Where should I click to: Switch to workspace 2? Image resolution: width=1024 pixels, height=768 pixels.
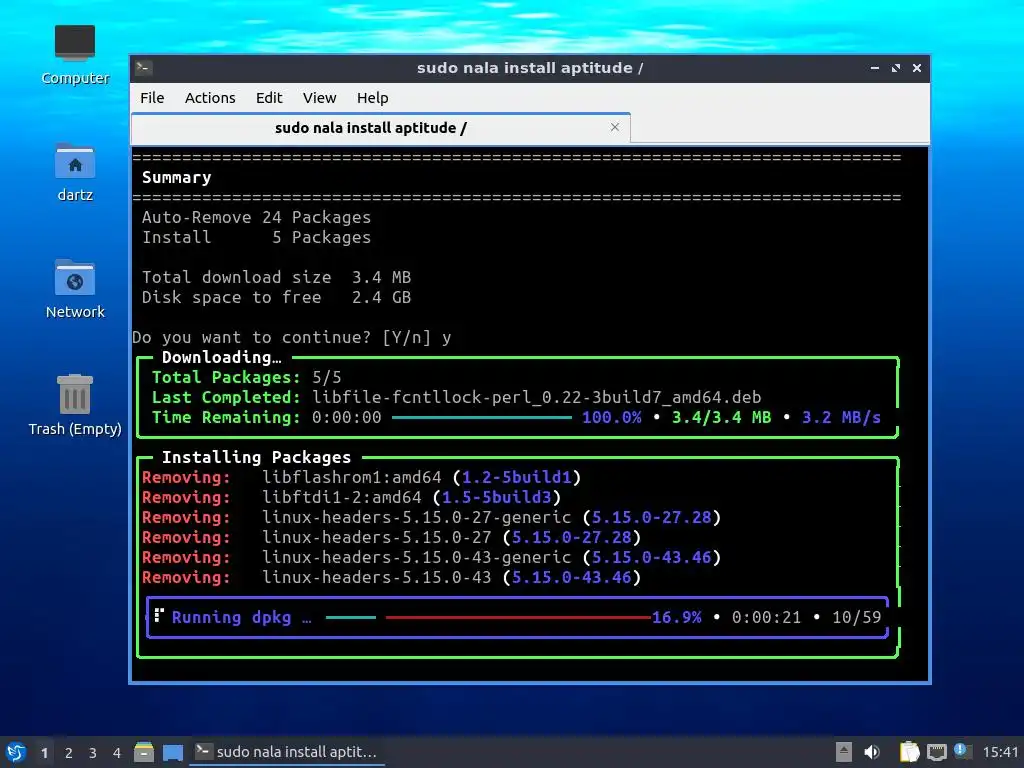tap(69, 753)
